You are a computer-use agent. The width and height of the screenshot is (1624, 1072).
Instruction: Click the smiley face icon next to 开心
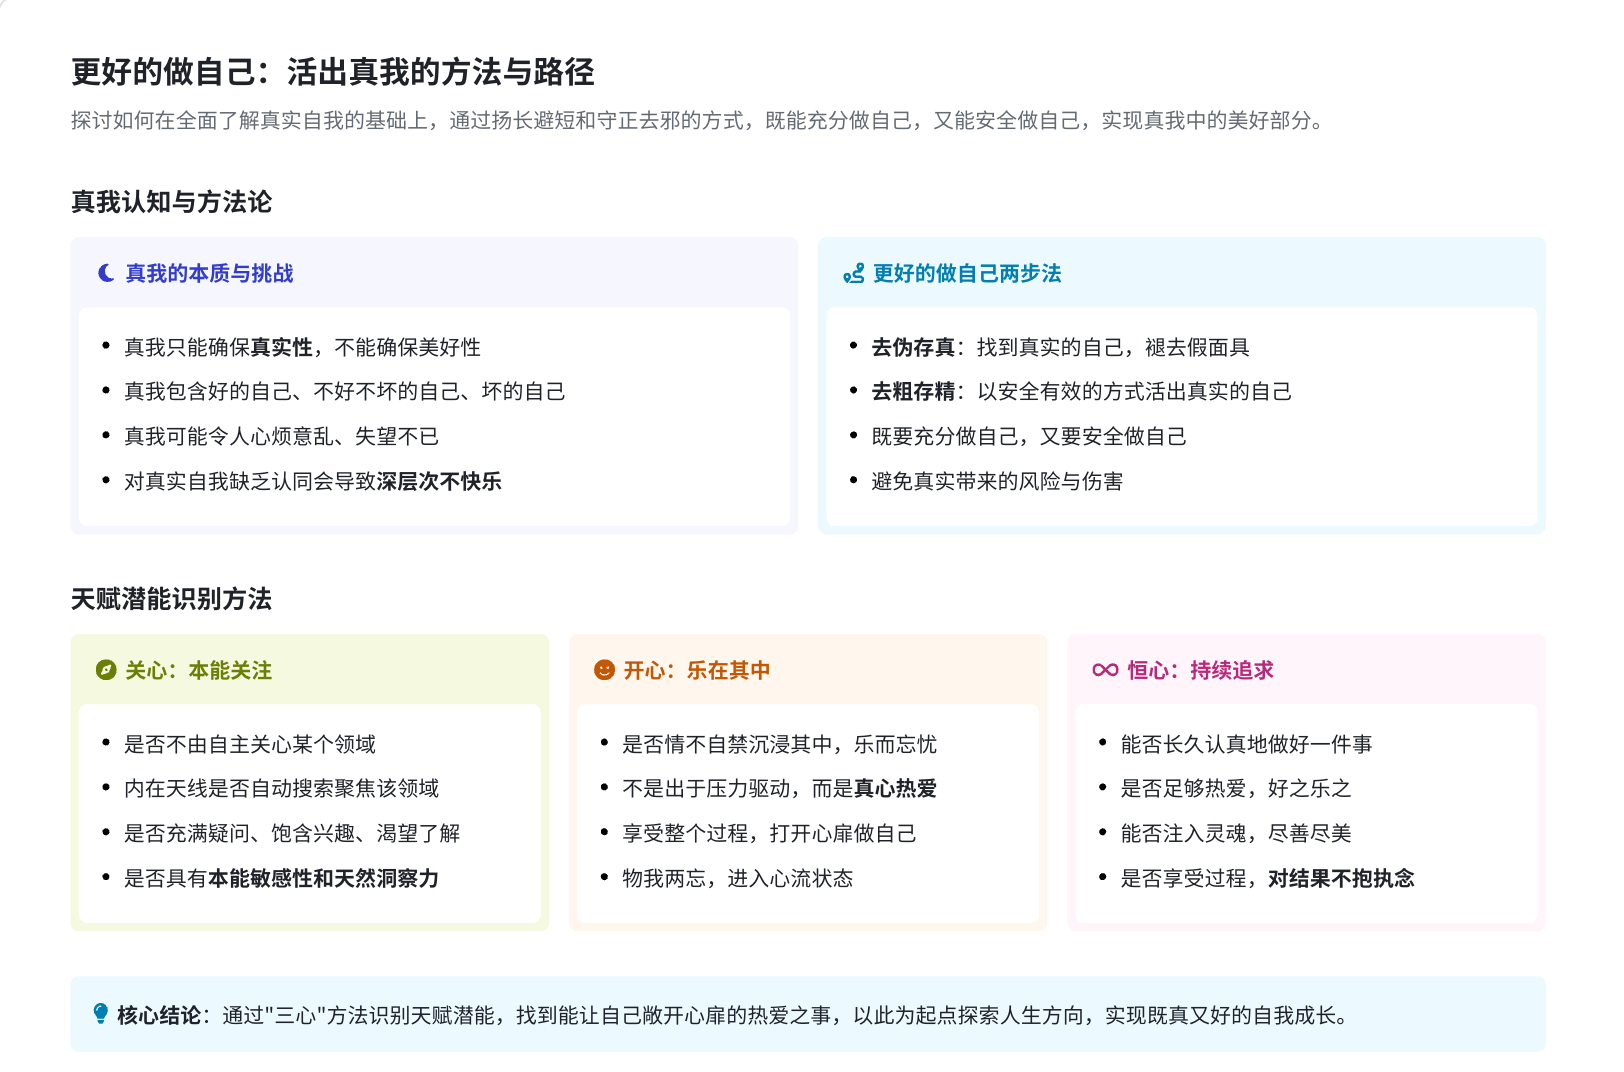[604, 670]
